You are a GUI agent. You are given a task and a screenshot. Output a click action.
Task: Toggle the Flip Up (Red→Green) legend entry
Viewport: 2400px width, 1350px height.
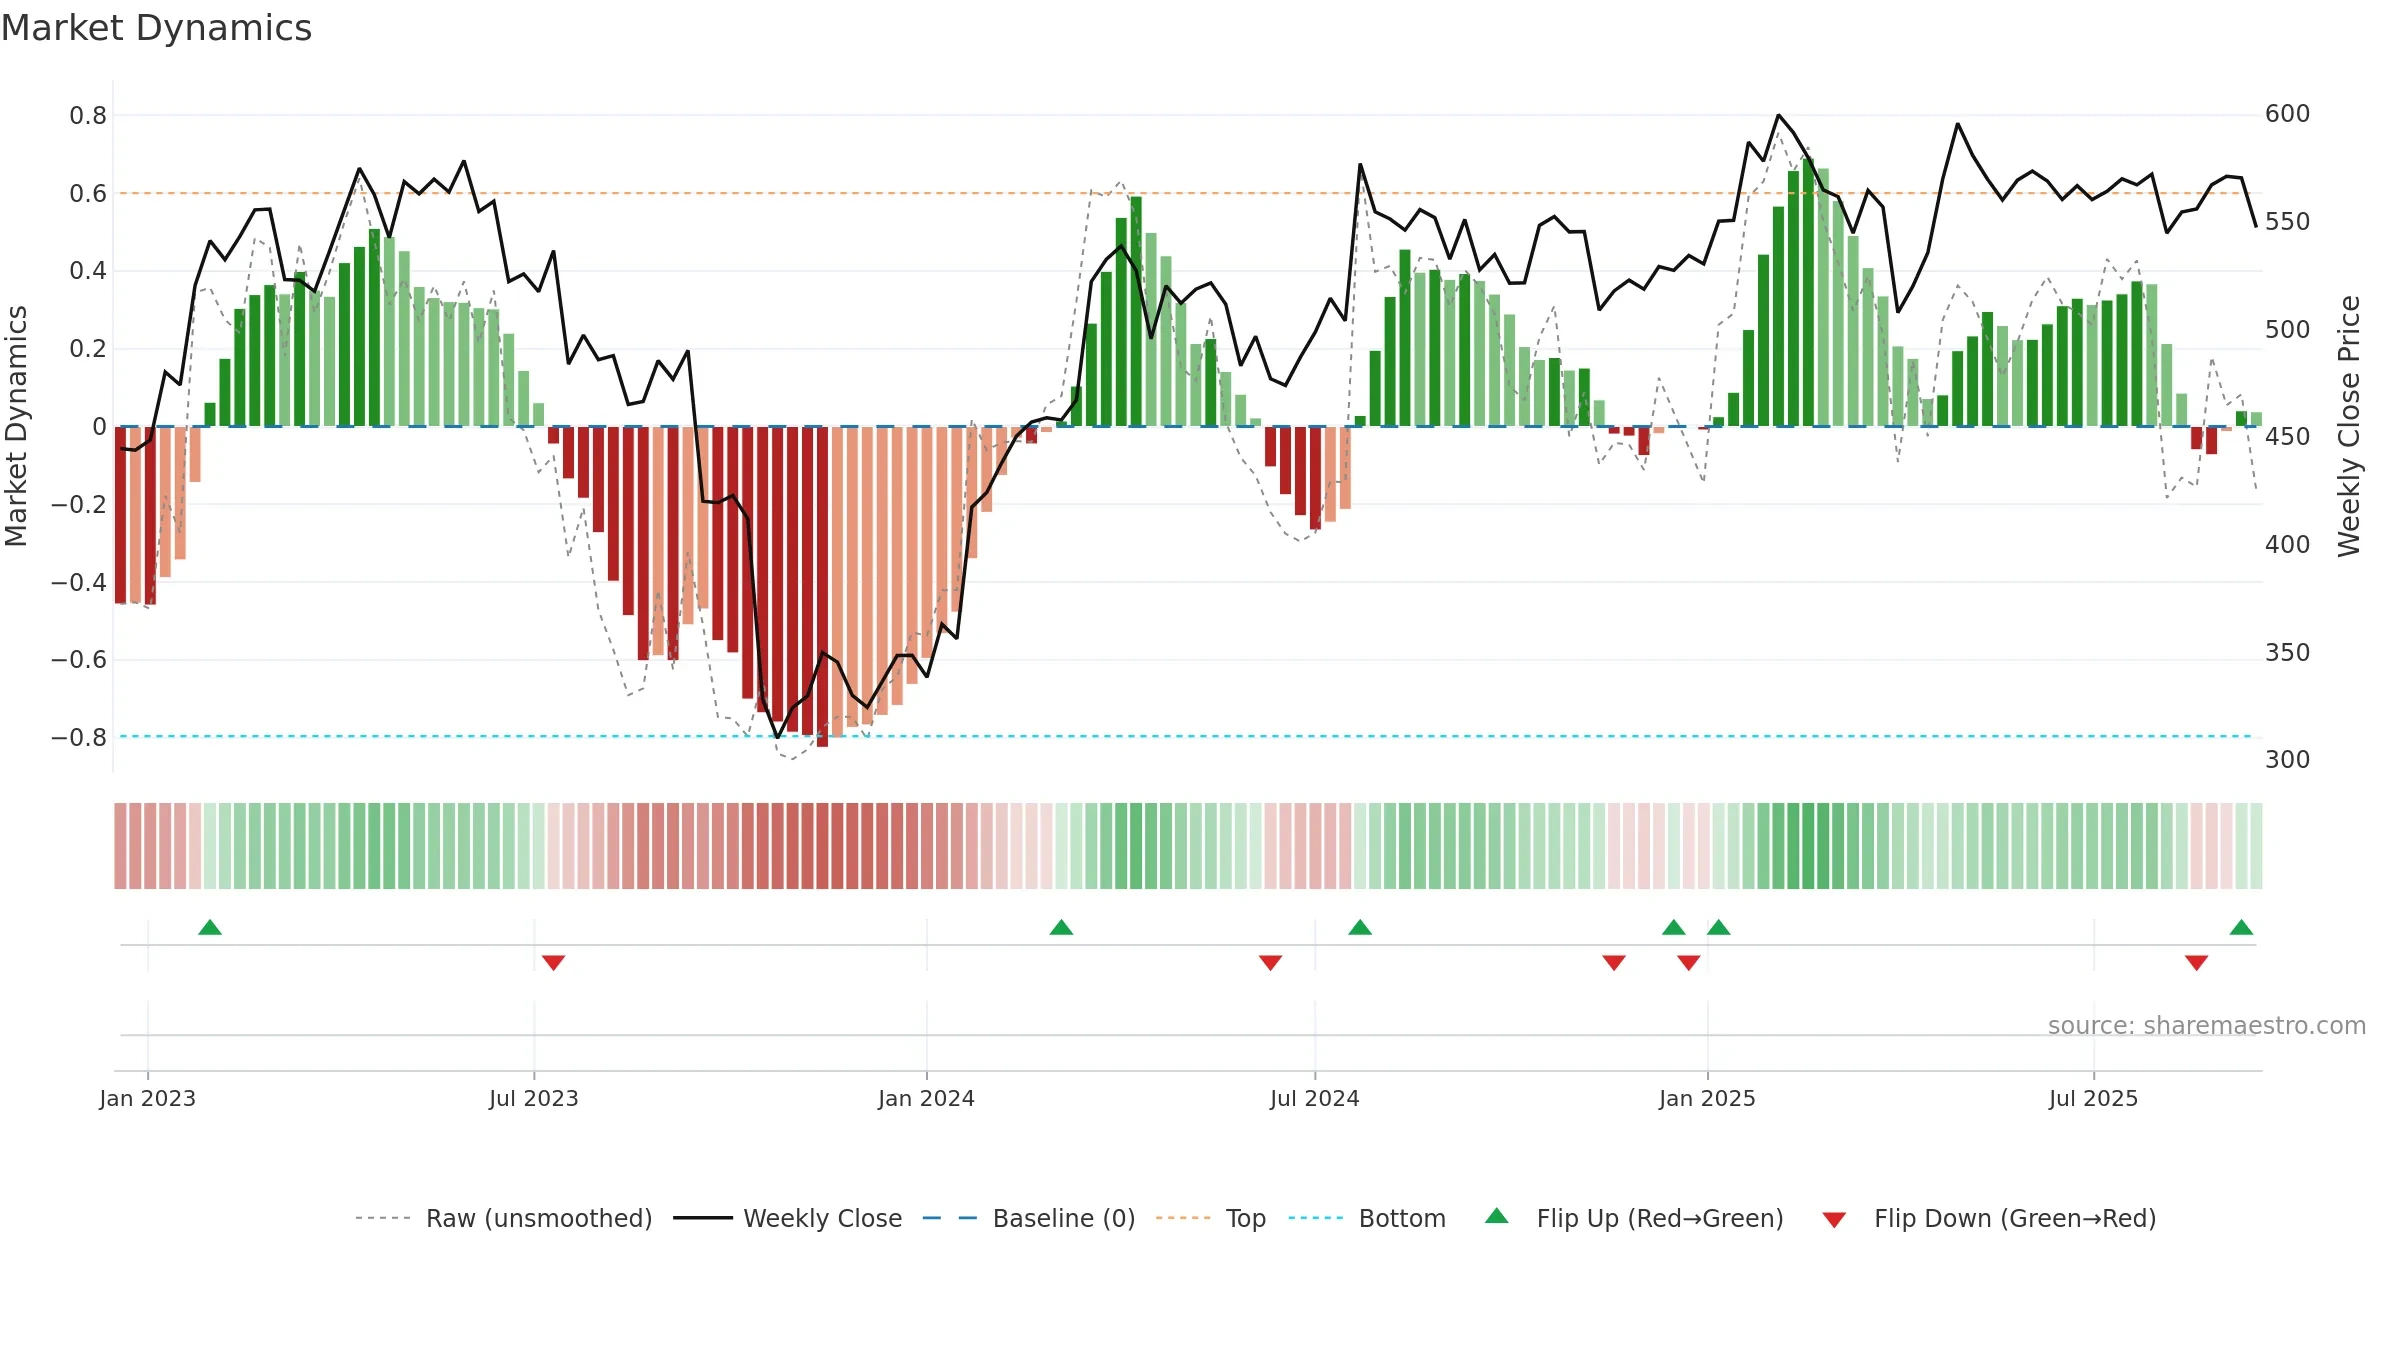click(1634, 1218)
